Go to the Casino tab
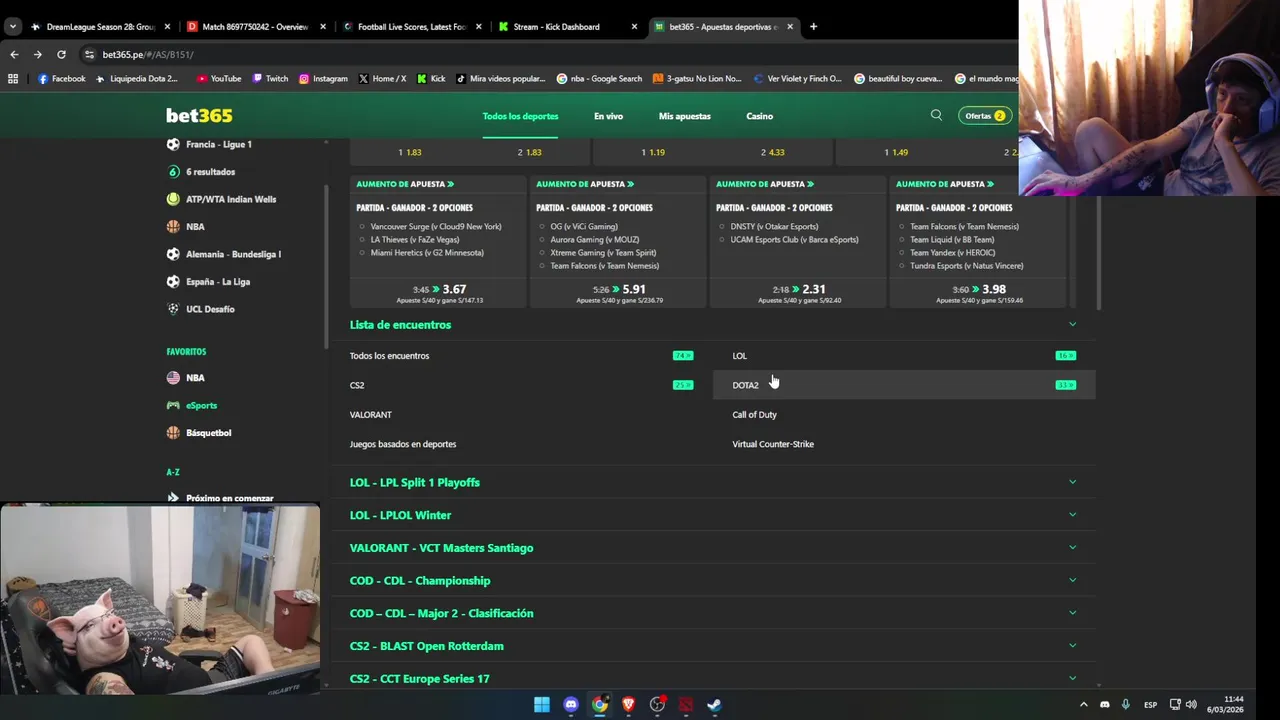 click(x=759, y=116)
